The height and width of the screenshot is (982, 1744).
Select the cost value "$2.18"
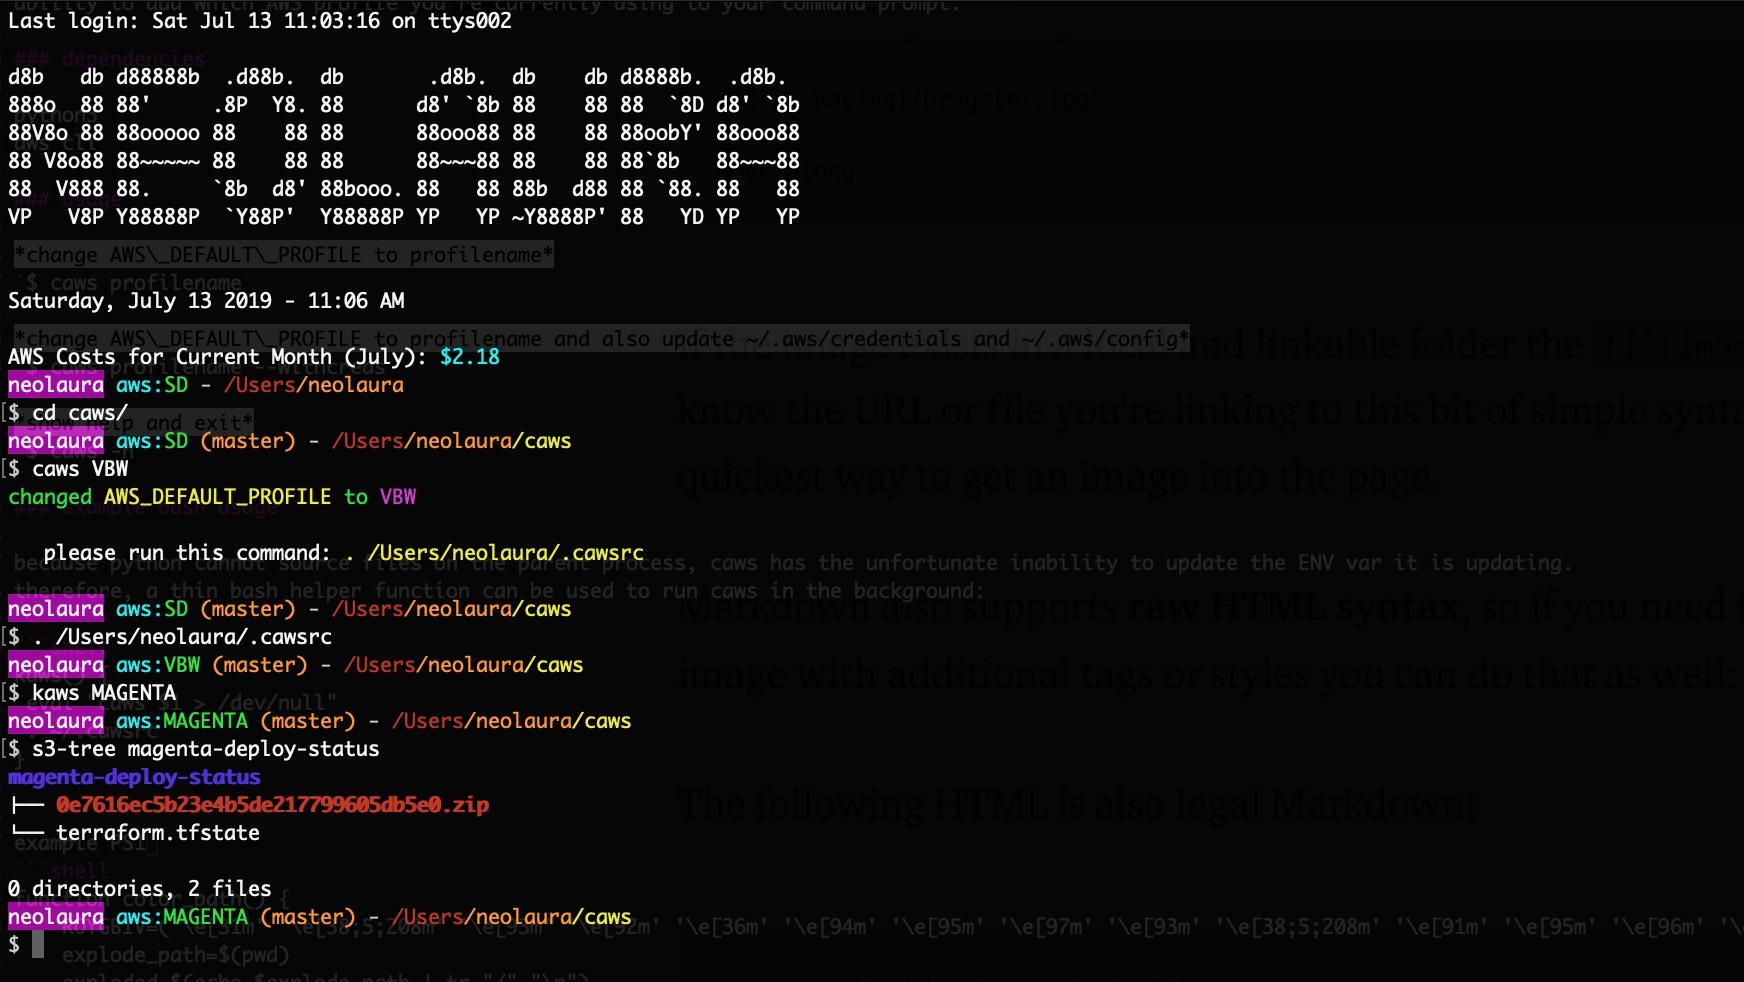tap(470, 357)
